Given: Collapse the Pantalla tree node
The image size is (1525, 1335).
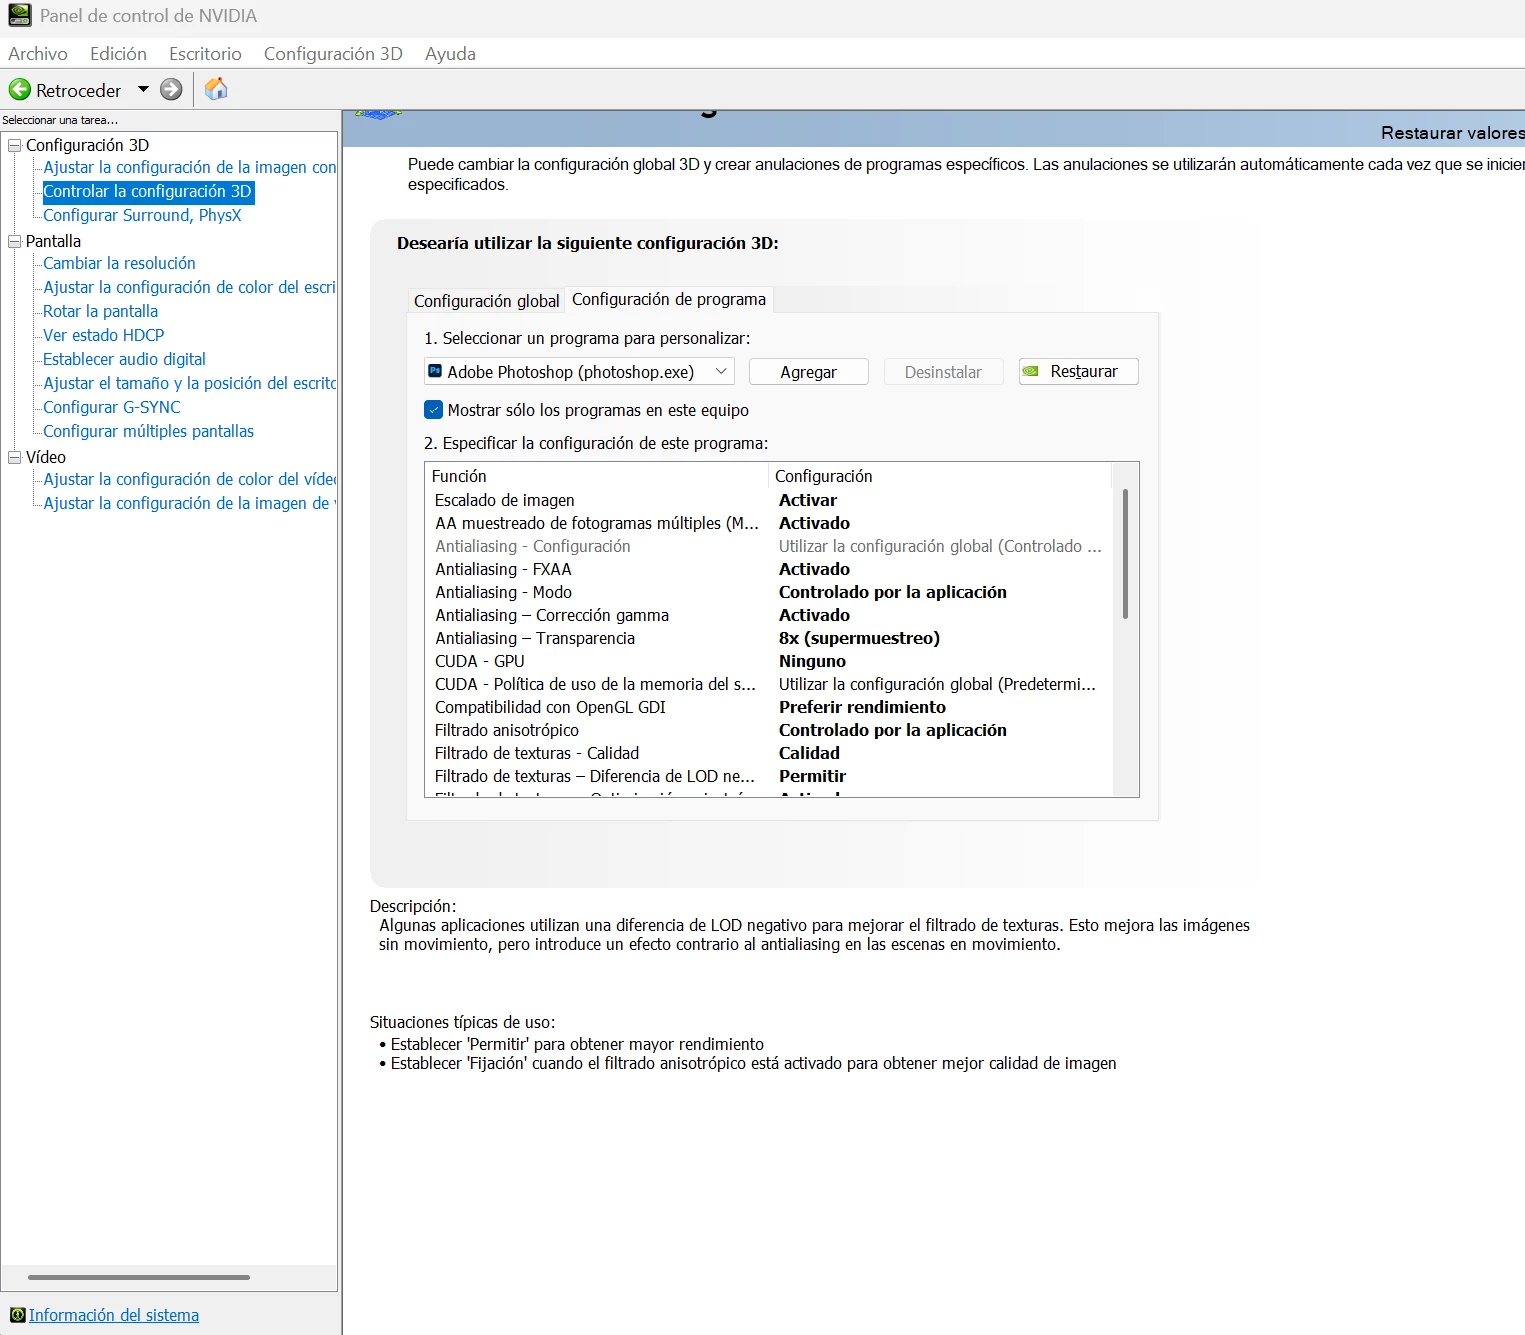Looking at the screenshot, I should click(x=15, y=242).
